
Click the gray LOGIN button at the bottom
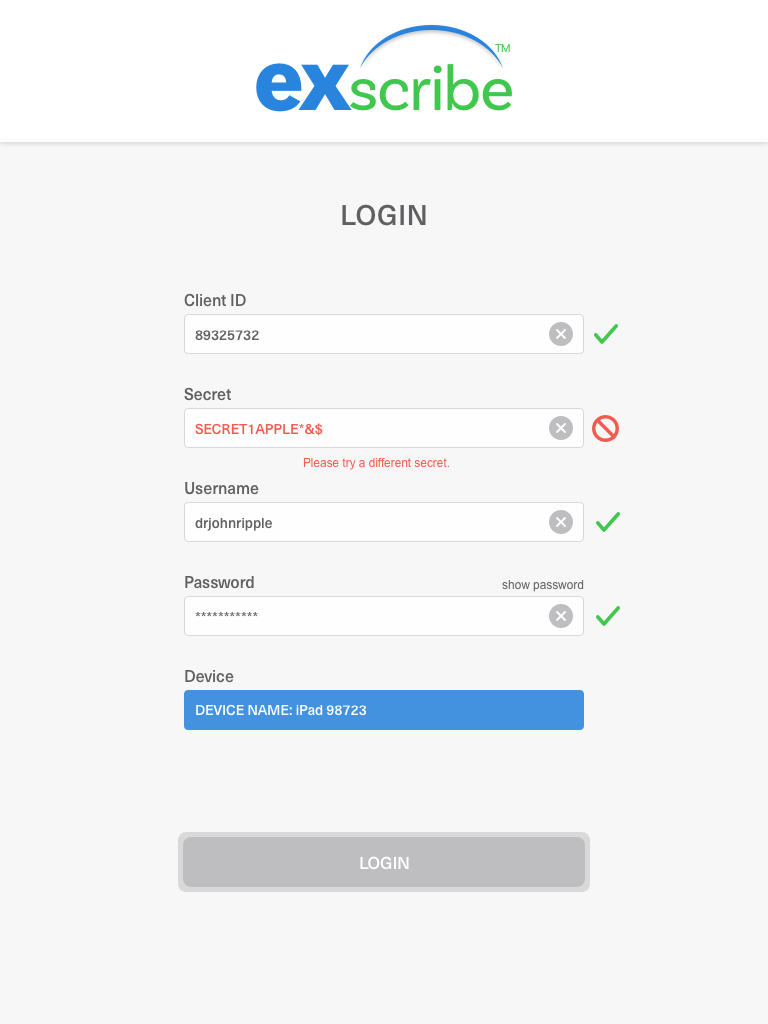click(x=384, y=862)
